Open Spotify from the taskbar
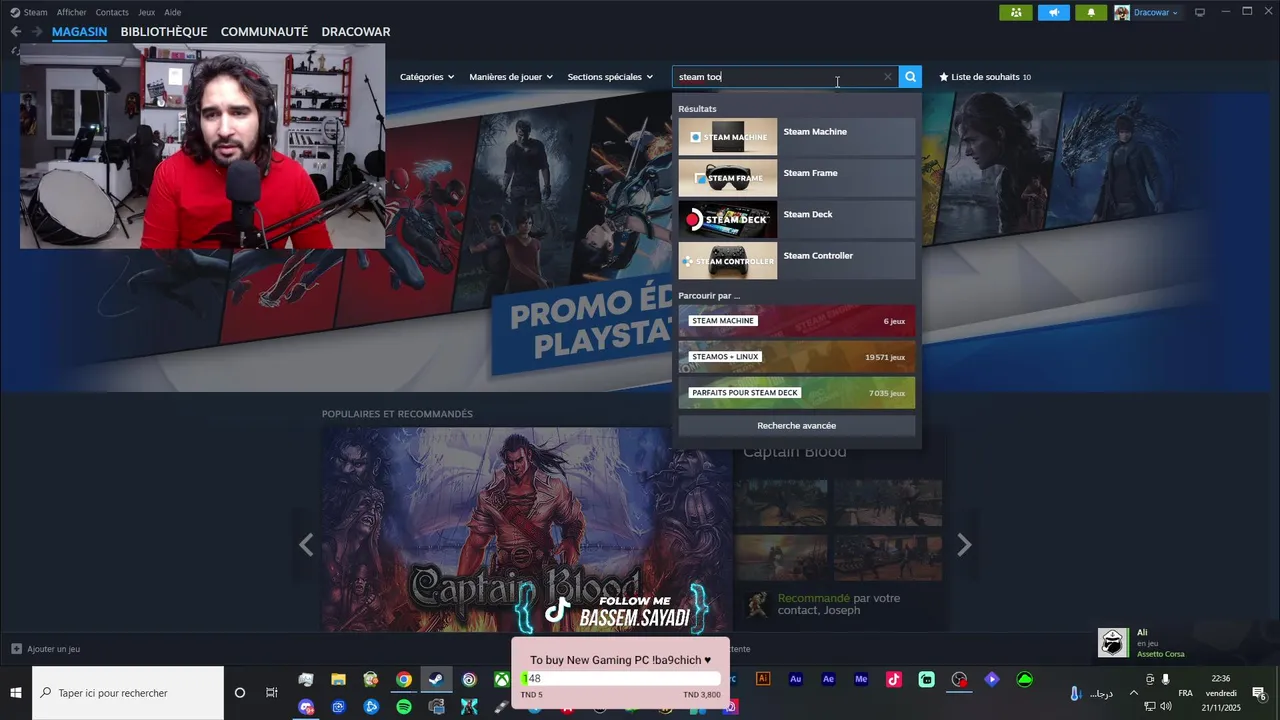Screen dimensions: 1280x720 404,707
